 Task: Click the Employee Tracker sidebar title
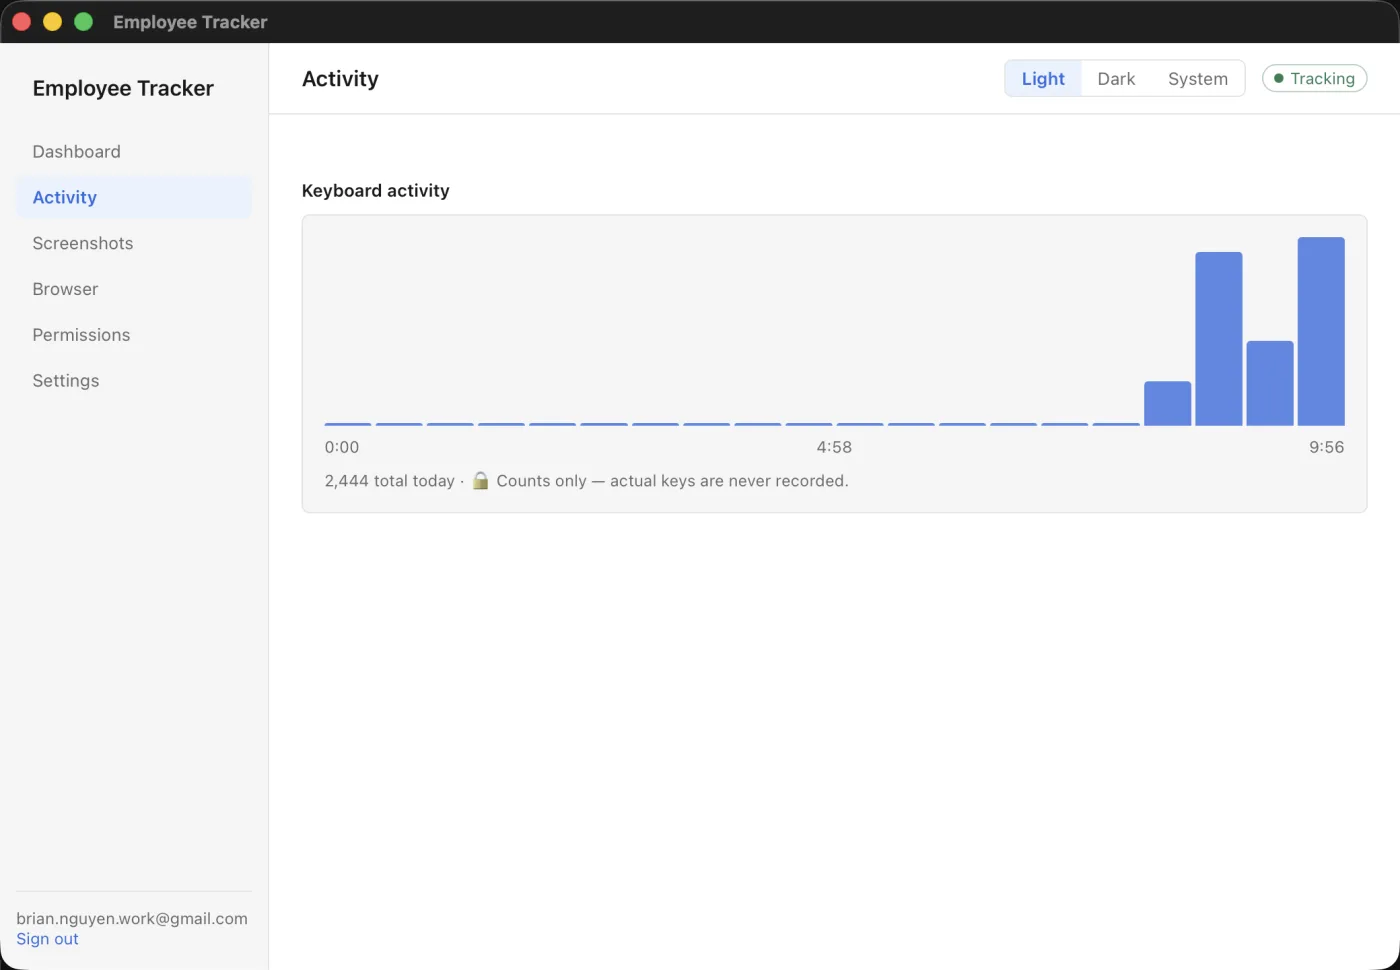[123, 88]
